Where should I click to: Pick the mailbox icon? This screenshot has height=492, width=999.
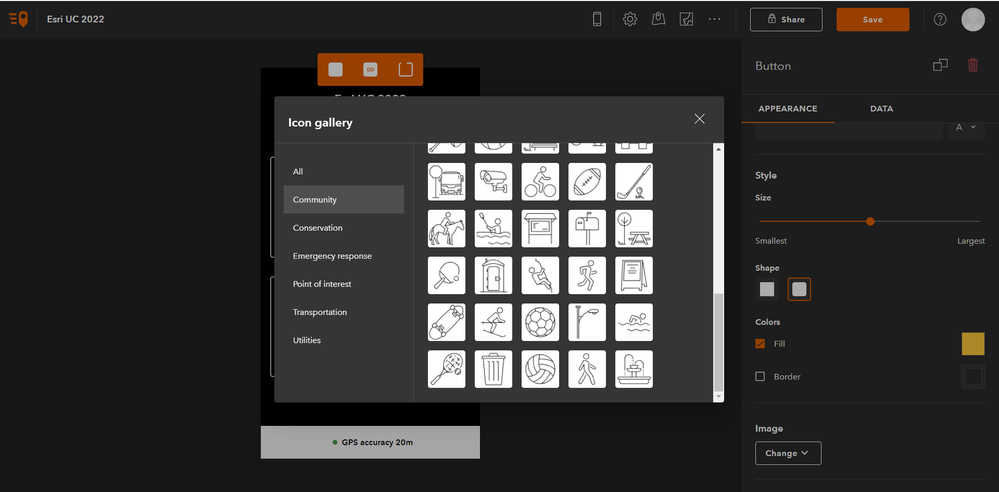tap(587, 228)
